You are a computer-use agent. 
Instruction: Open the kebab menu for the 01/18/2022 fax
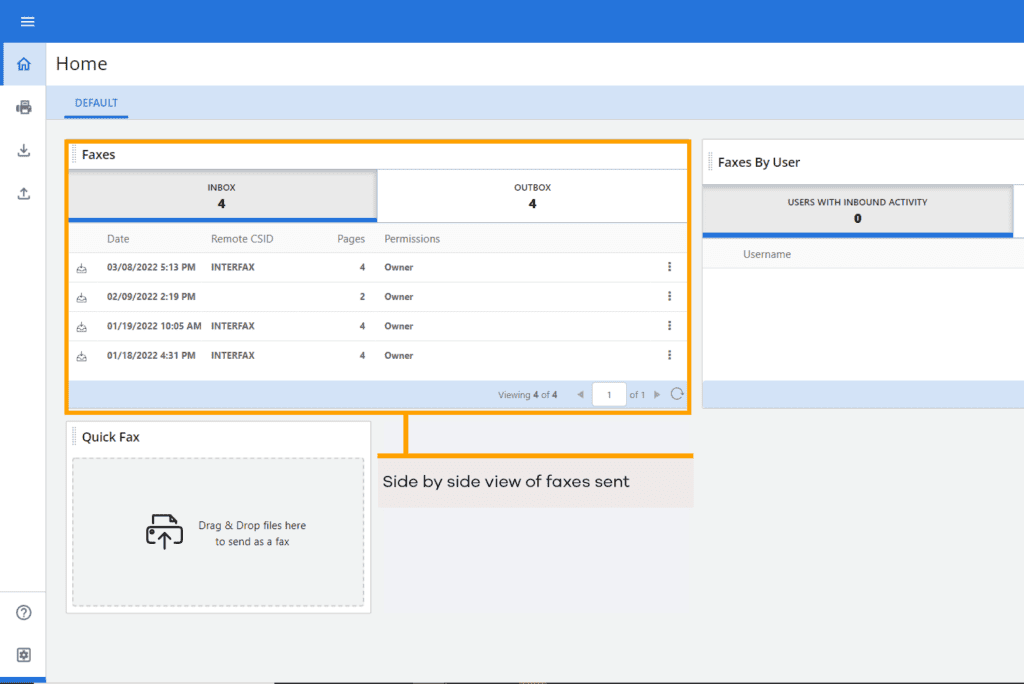668,355
